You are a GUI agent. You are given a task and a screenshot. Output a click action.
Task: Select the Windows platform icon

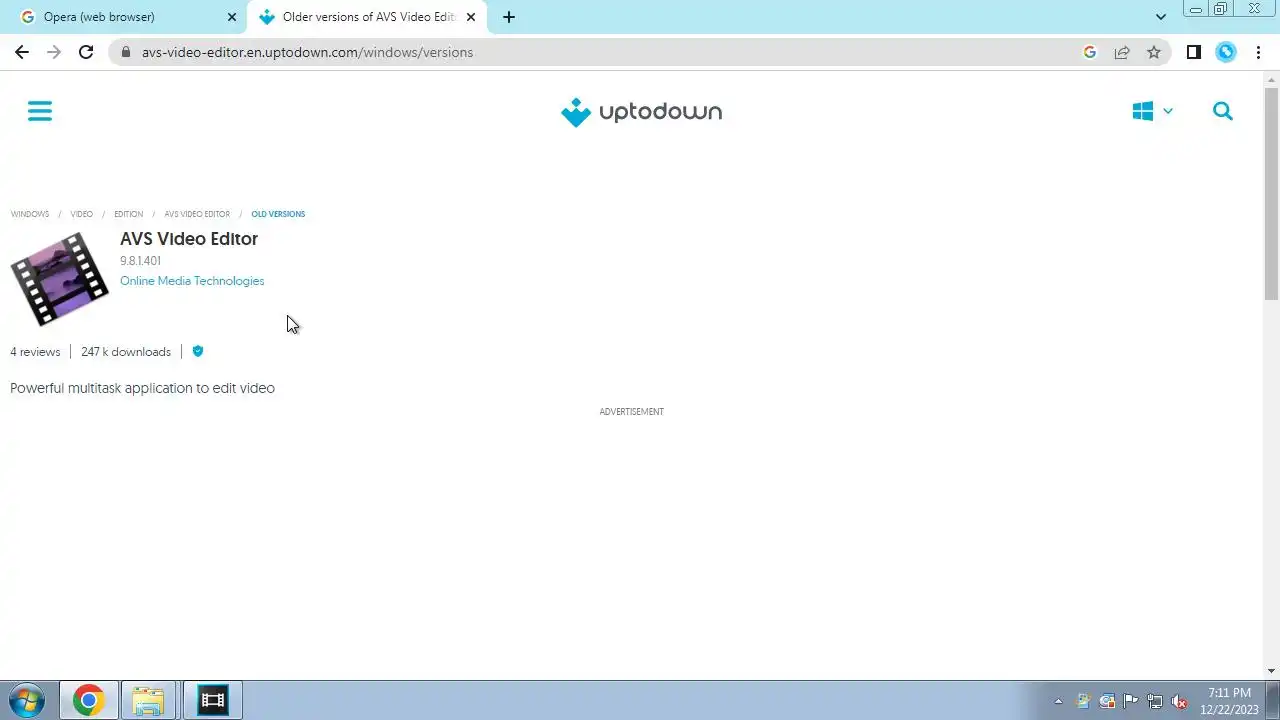coord(1143,111)
